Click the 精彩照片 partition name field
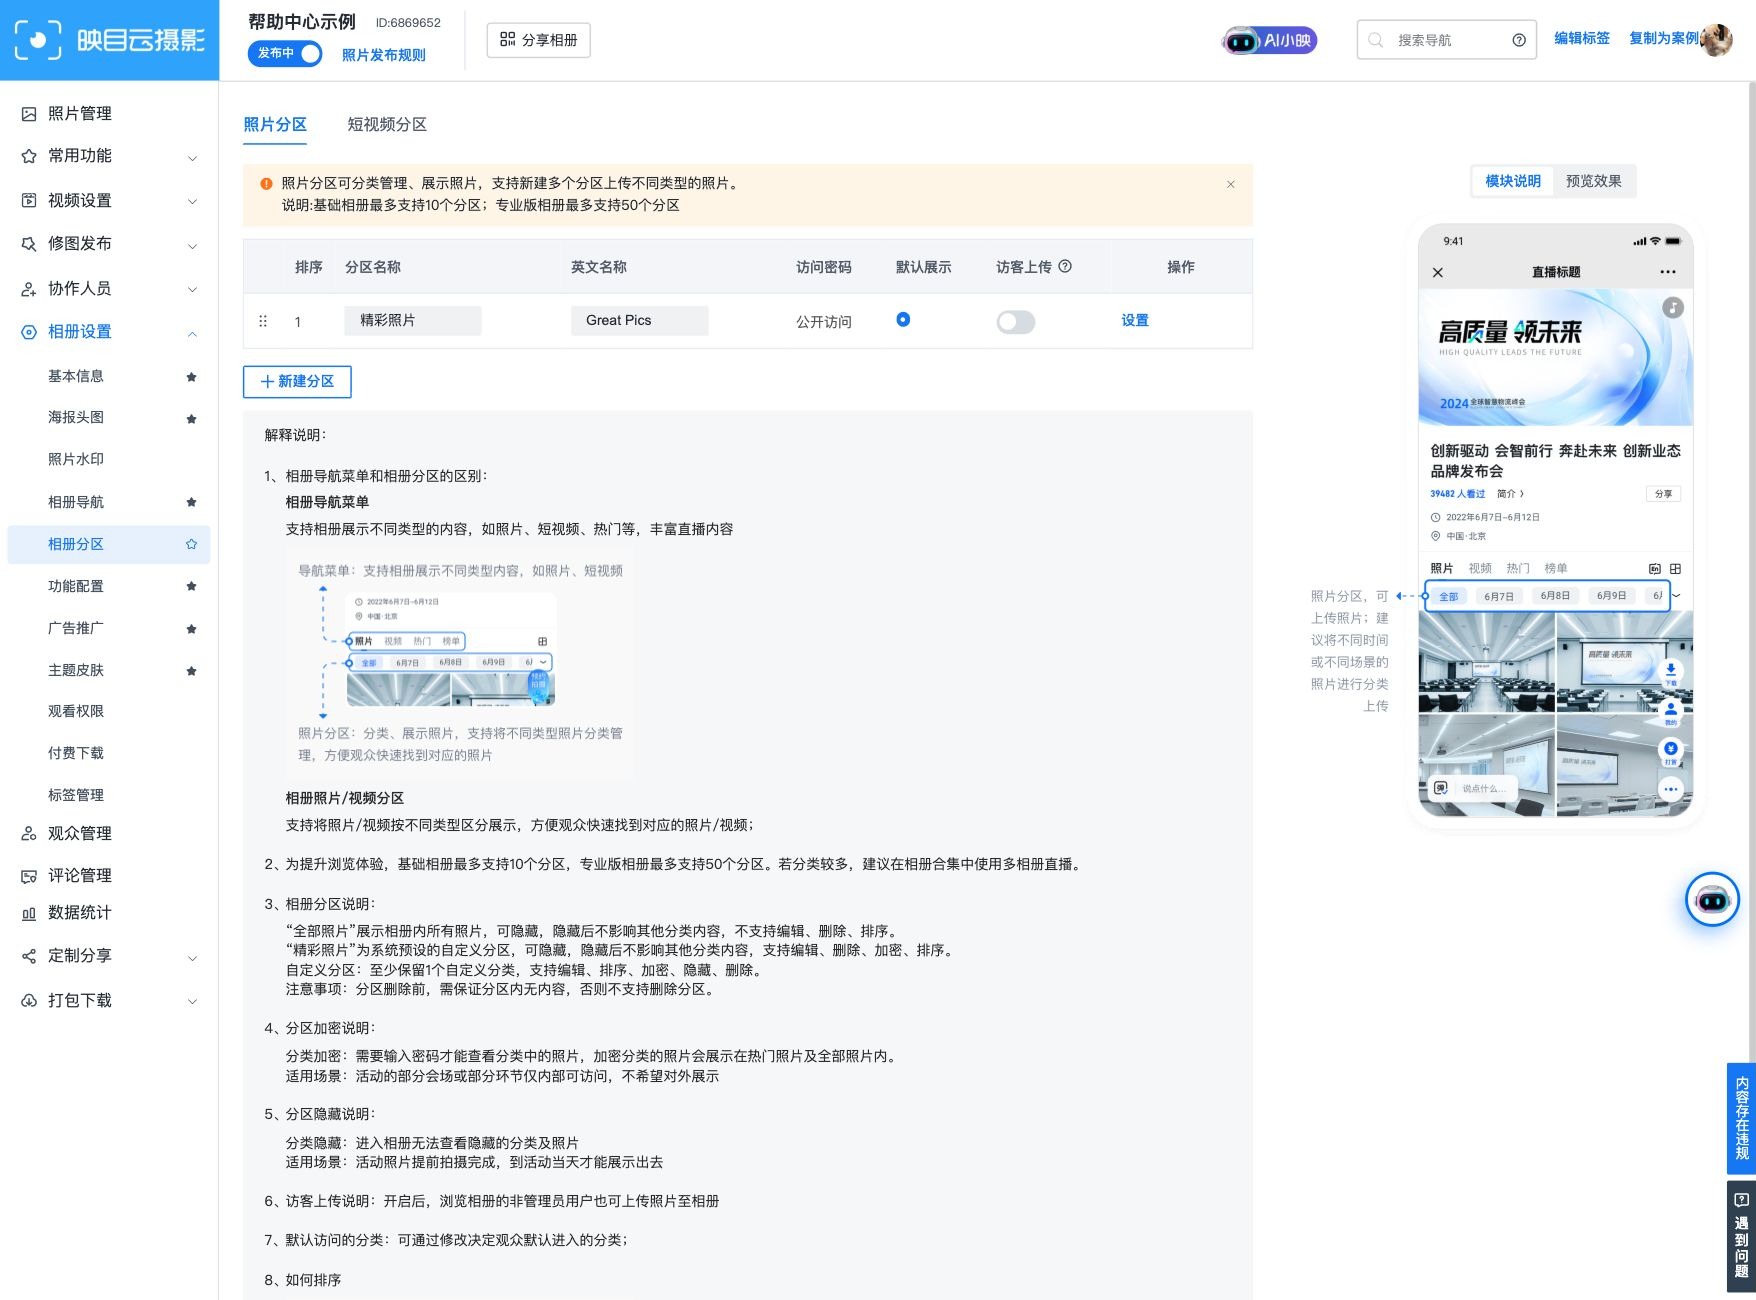This screenshot has width=1756, height=1300. click(x=413, y=320)
